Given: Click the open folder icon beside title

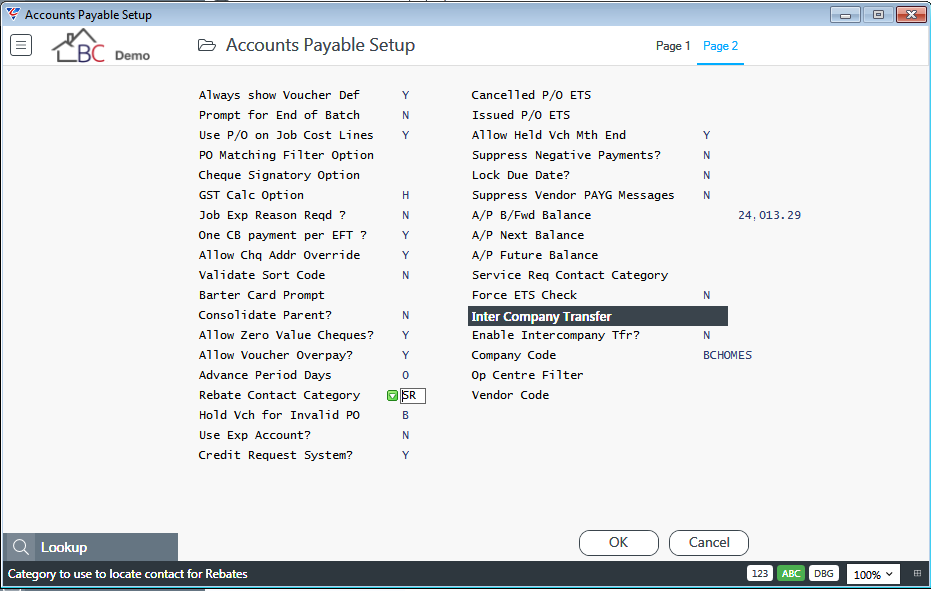Looking at the screenshot, I should (x=207, y=45).
